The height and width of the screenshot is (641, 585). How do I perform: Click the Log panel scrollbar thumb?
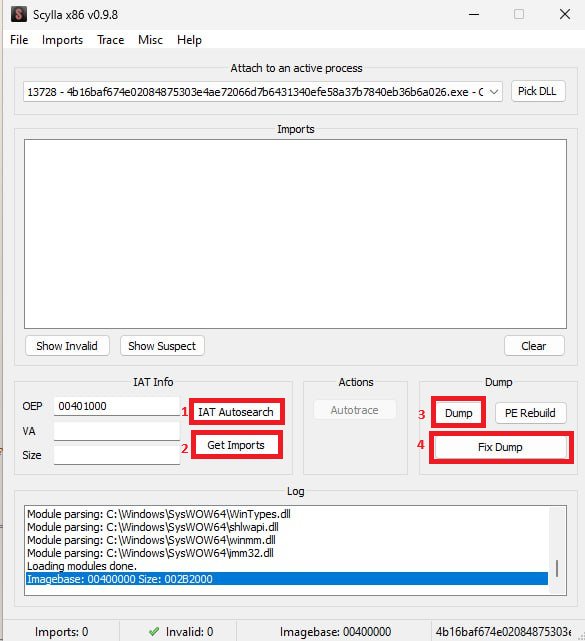557,568
